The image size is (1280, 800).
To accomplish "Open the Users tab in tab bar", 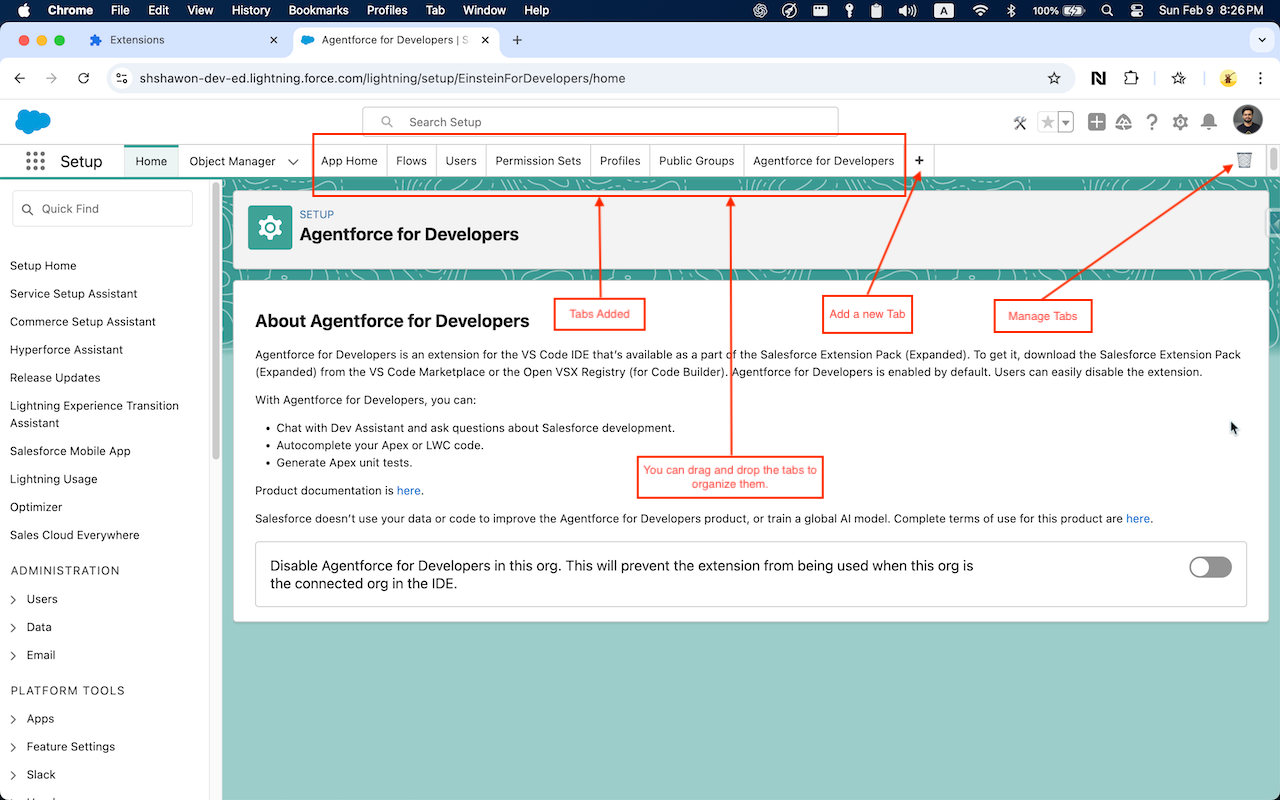I will (x=461, y=161).
